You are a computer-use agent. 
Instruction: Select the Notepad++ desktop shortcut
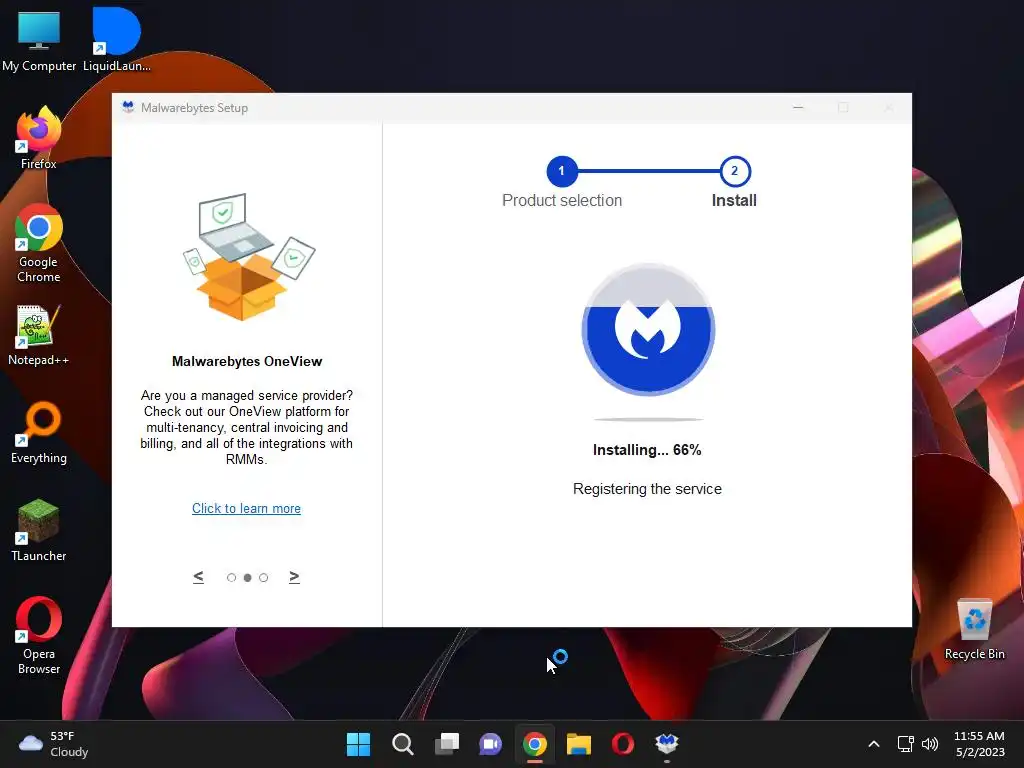click(x=39, y=335)
